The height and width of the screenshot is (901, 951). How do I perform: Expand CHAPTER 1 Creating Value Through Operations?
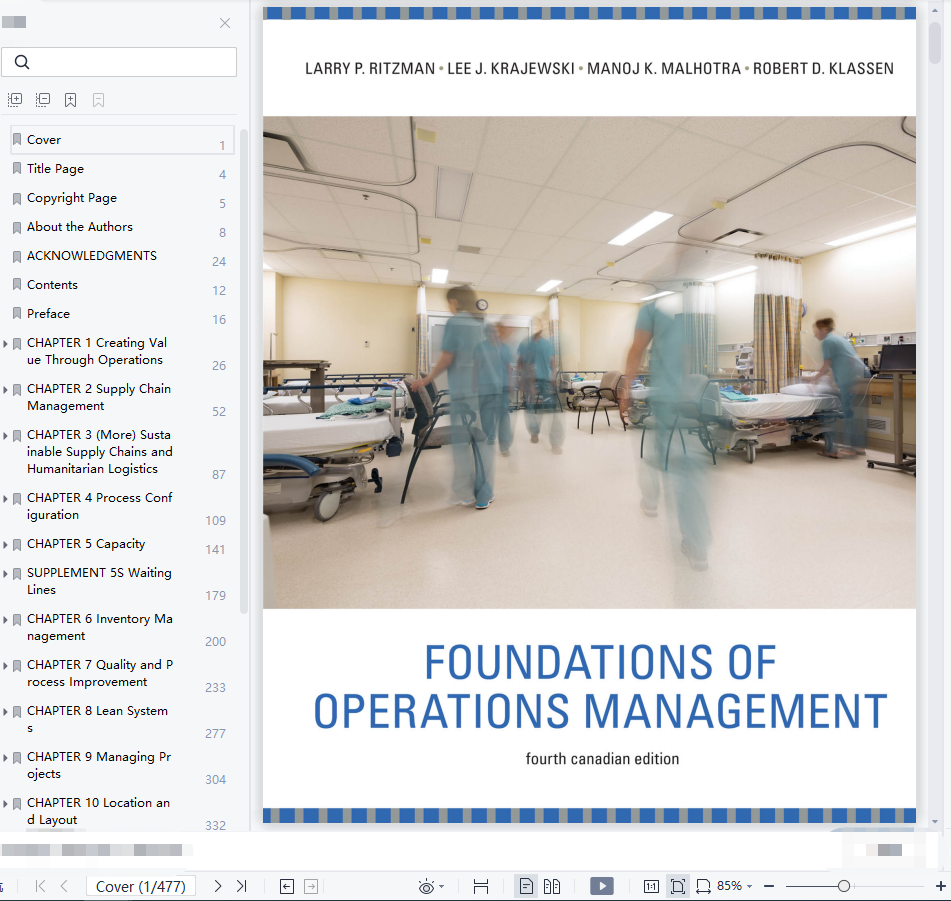point(5,344)
